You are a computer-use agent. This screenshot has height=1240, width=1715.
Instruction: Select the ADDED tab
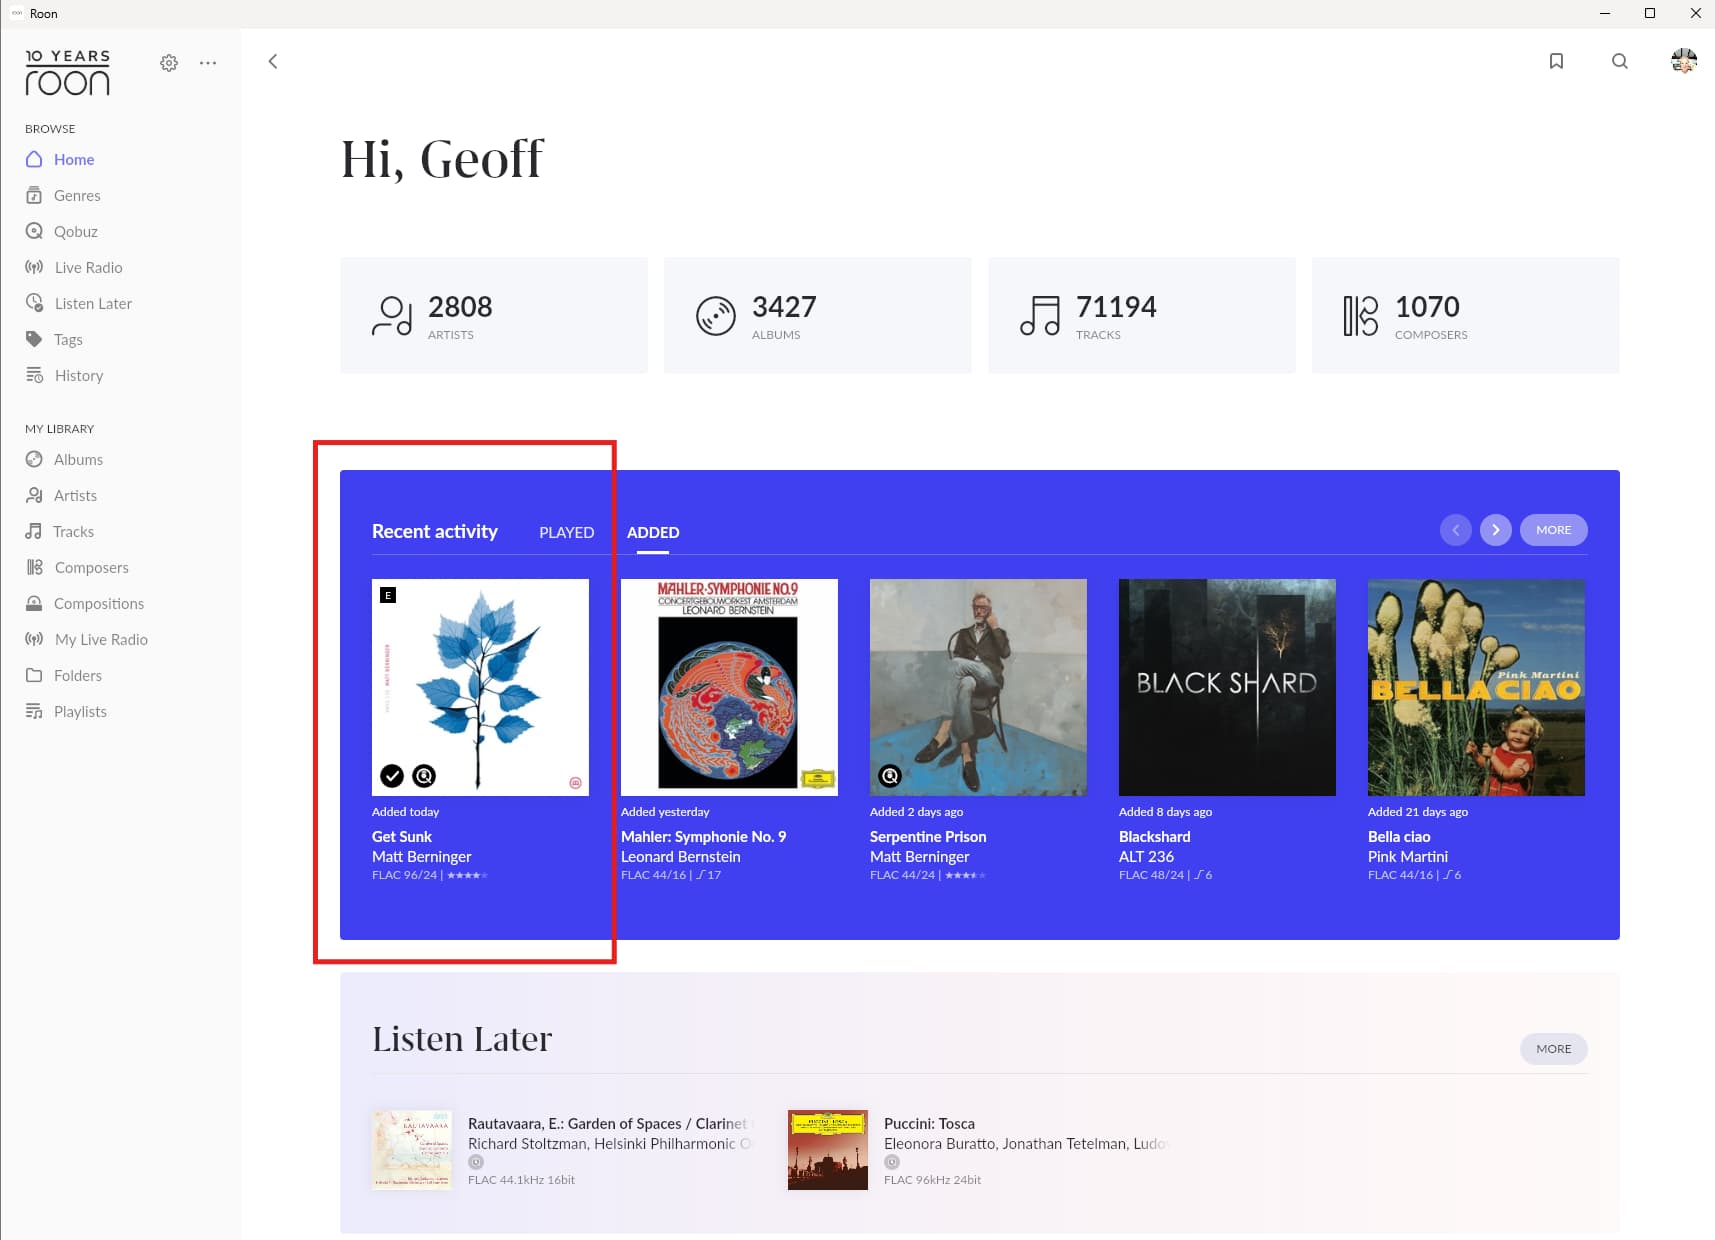tap(653, 532)
